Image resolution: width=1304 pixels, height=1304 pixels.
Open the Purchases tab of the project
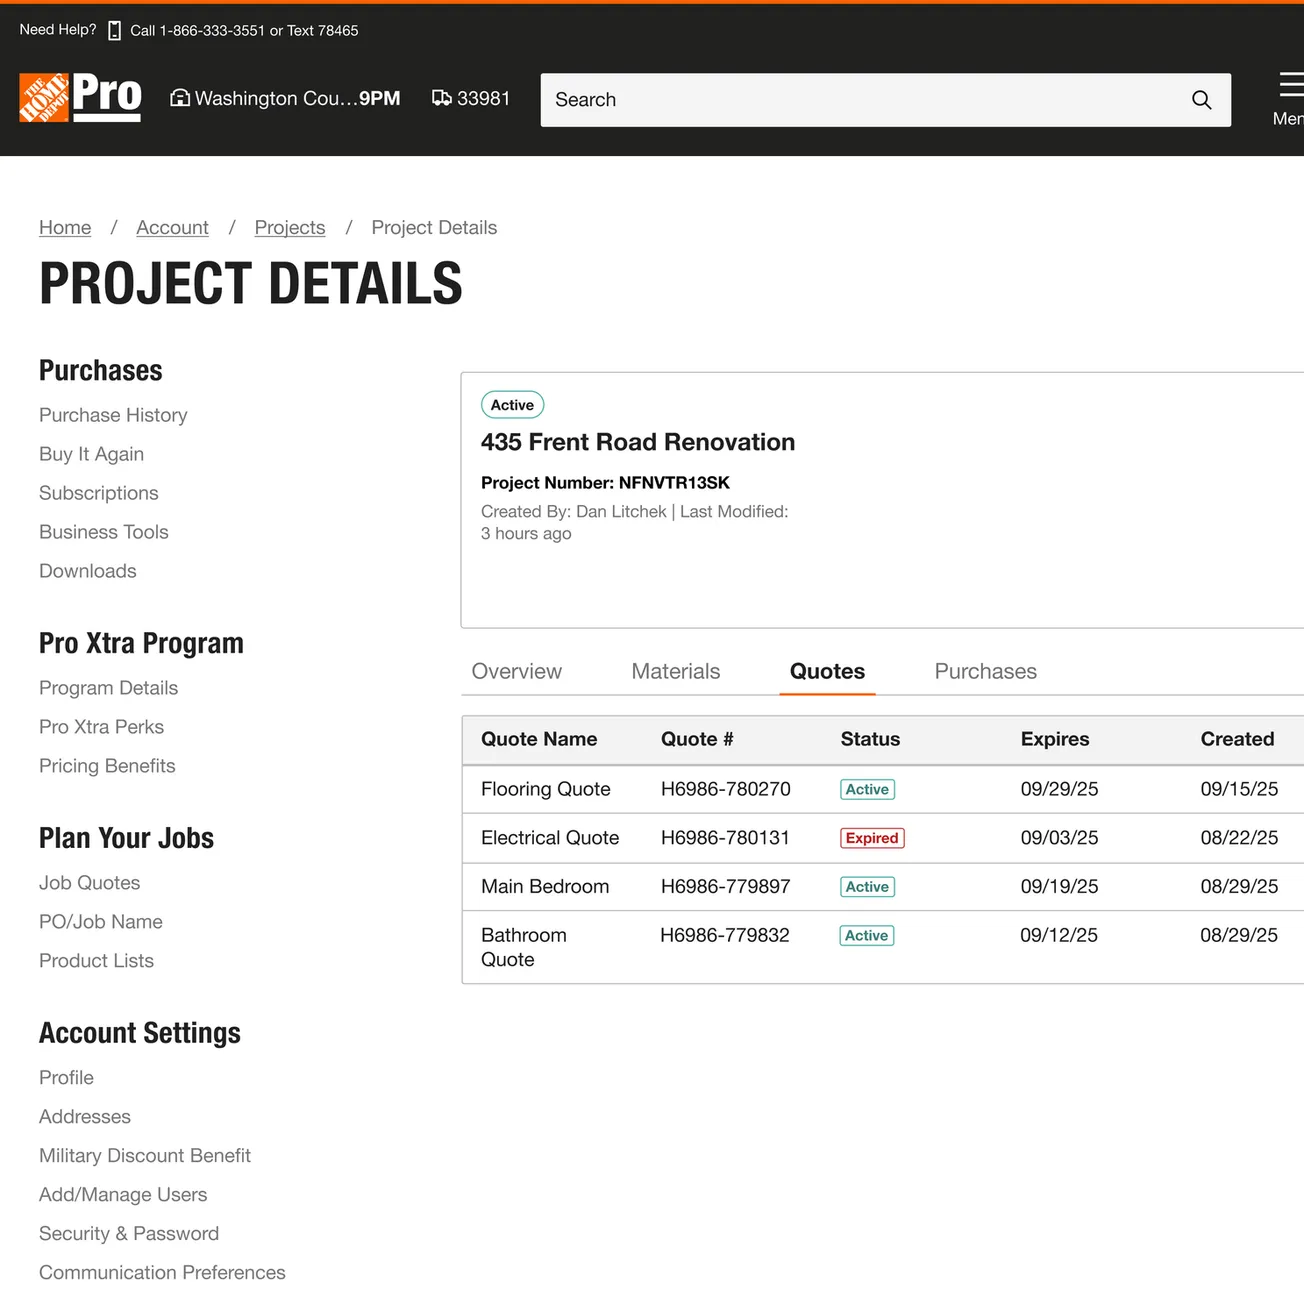click(985, 671)
